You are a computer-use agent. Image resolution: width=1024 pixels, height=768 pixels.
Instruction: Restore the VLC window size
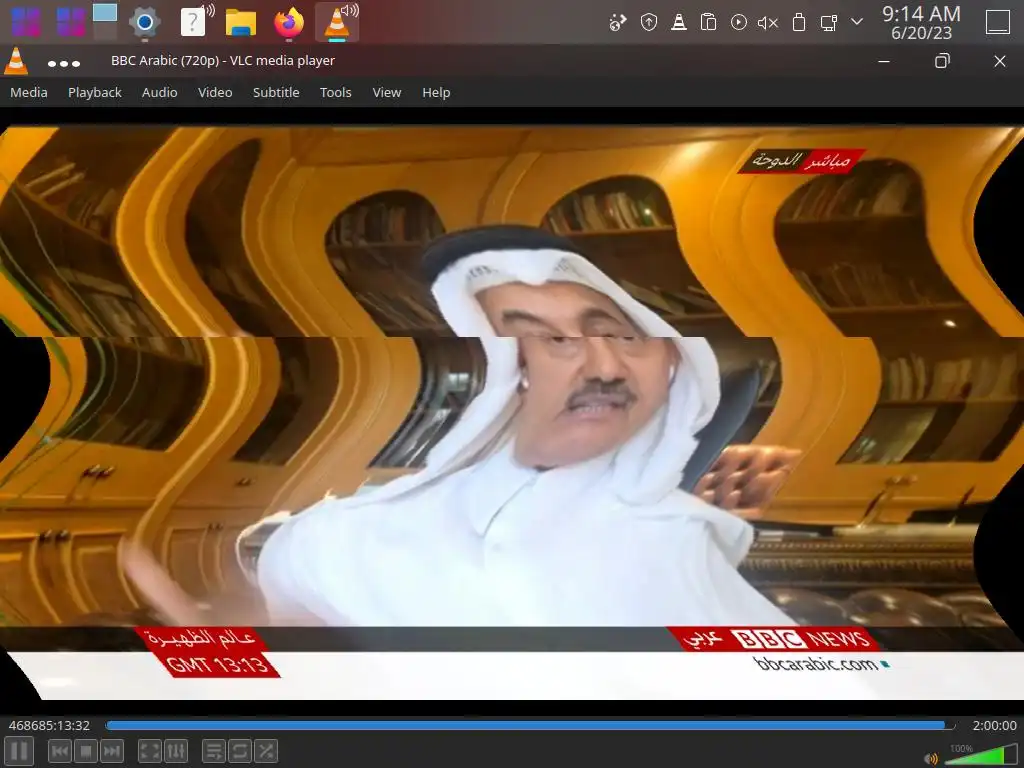(942, 61)
